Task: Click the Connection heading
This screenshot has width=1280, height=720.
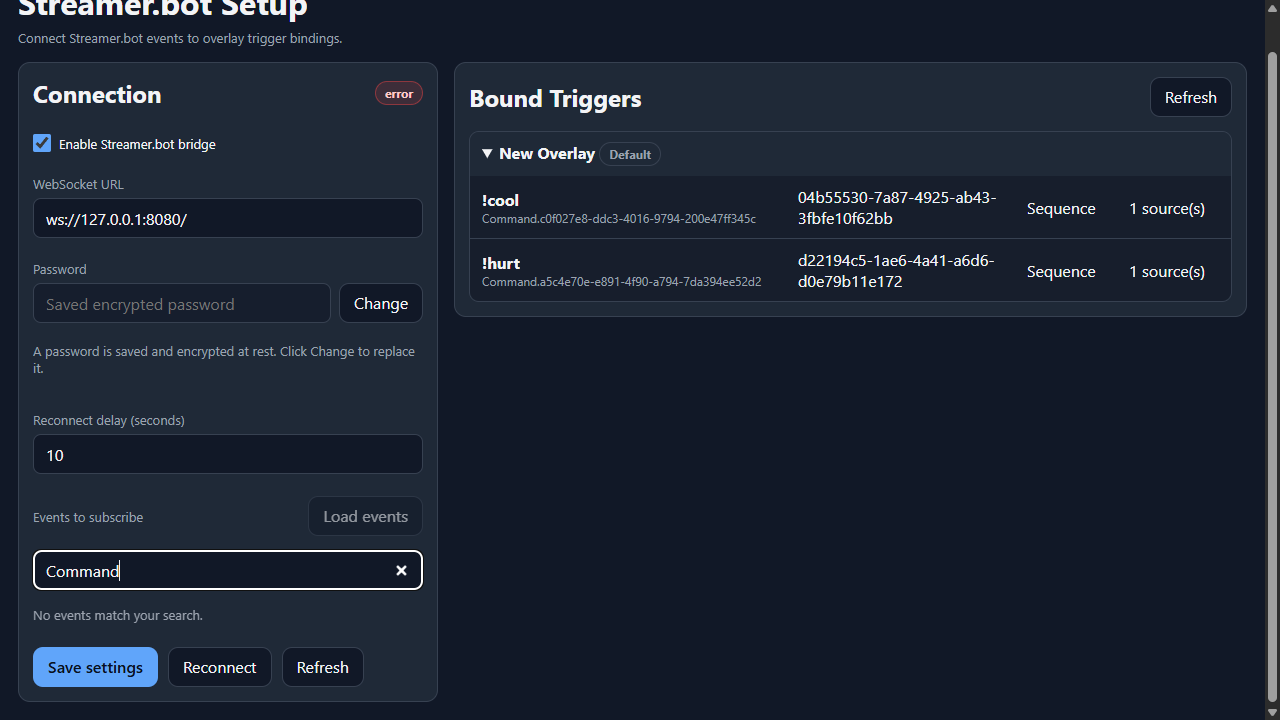Action: pos(97,94)
